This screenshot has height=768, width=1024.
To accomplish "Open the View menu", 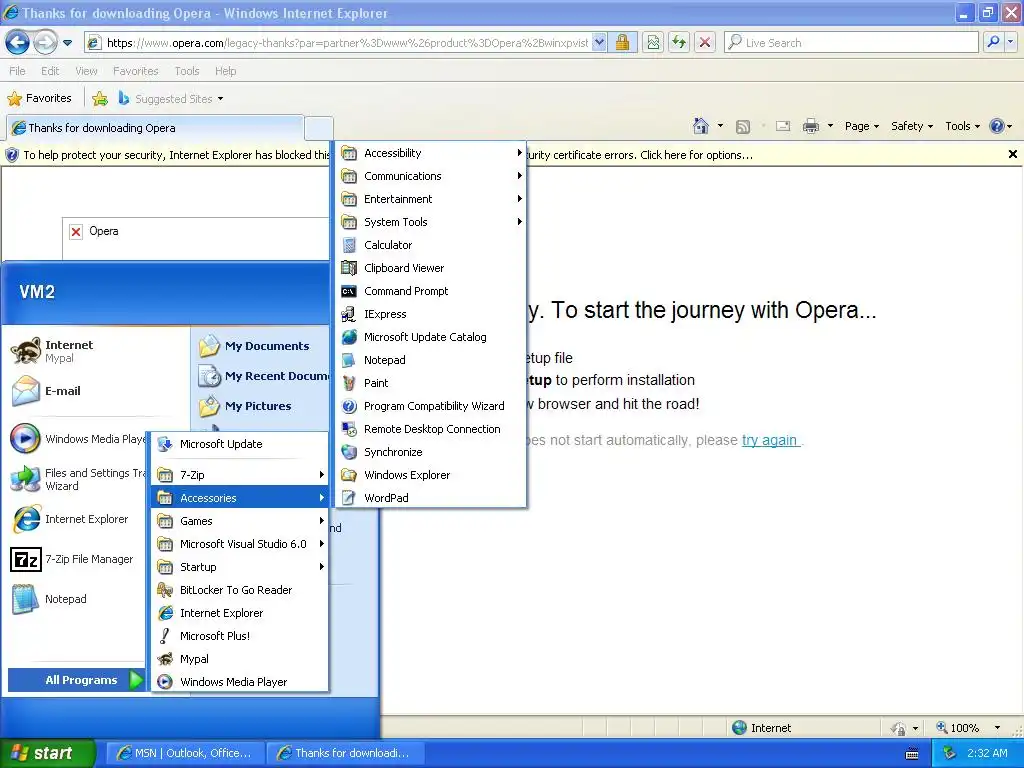I will [x=86, y=71].
